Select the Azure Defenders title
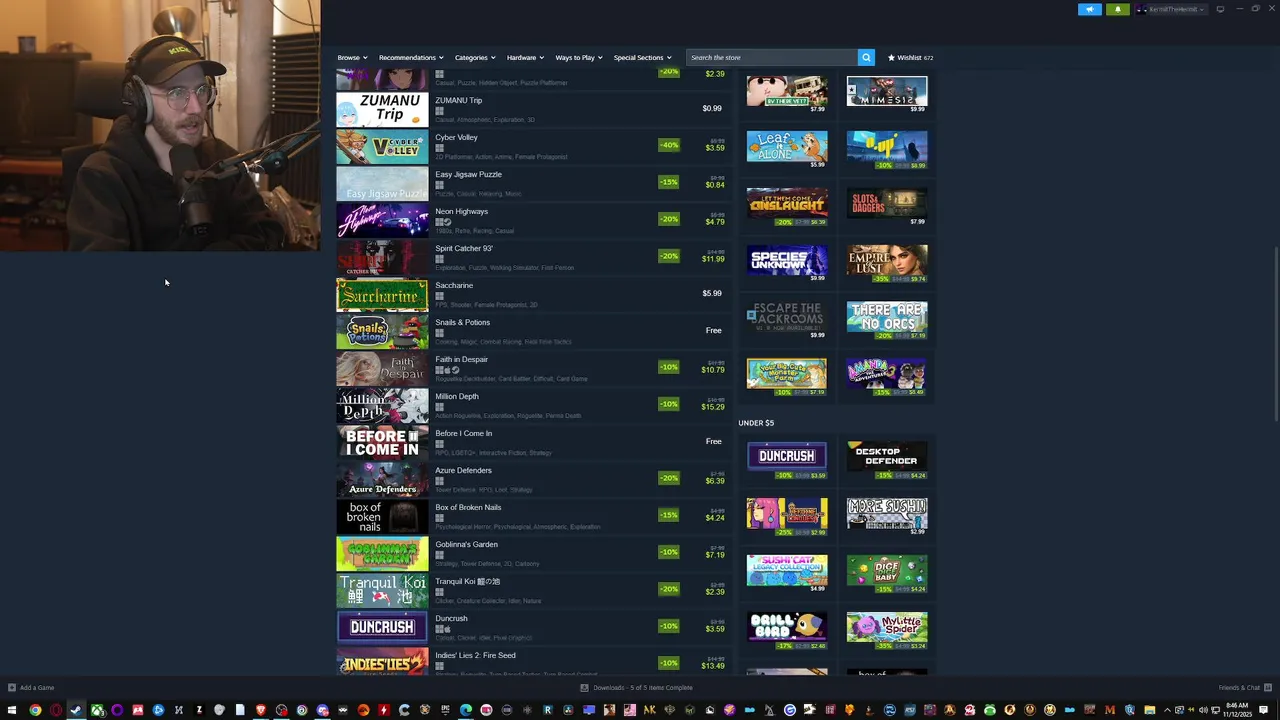The image size is (1280, 720). [x=463, y=470]
